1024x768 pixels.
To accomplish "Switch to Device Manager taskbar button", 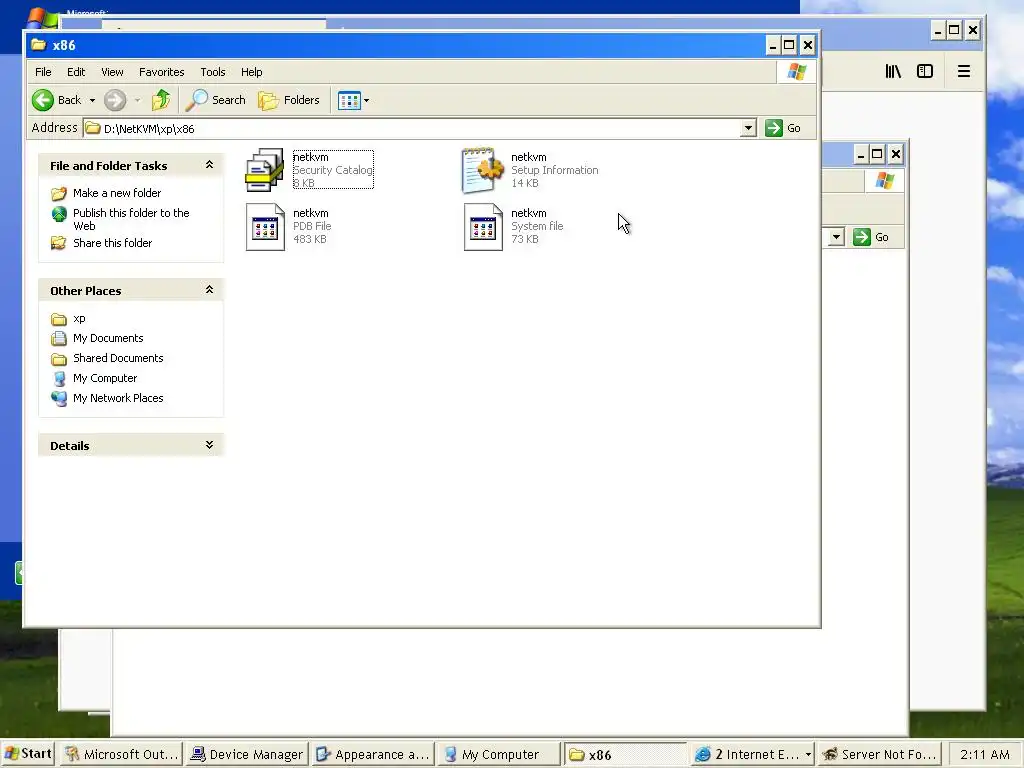I will point(248,754).
